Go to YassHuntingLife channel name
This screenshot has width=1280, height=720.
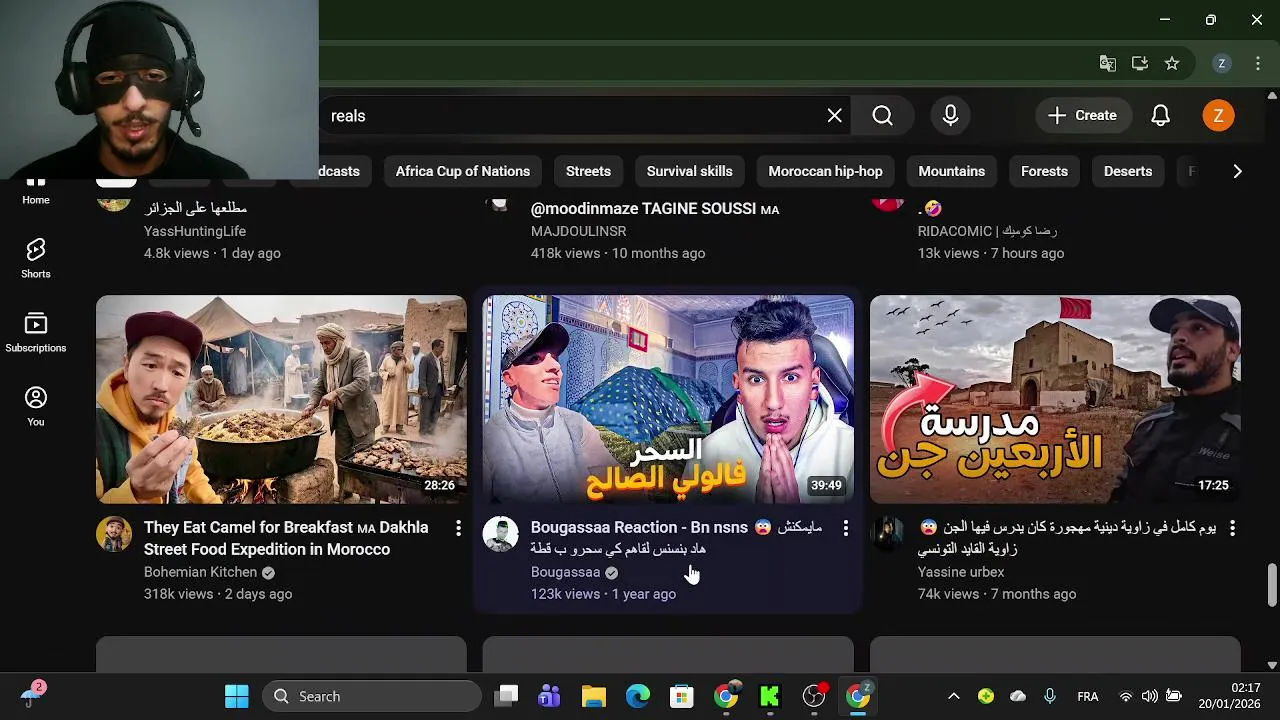pyautogui.click(x=195, y=231)
